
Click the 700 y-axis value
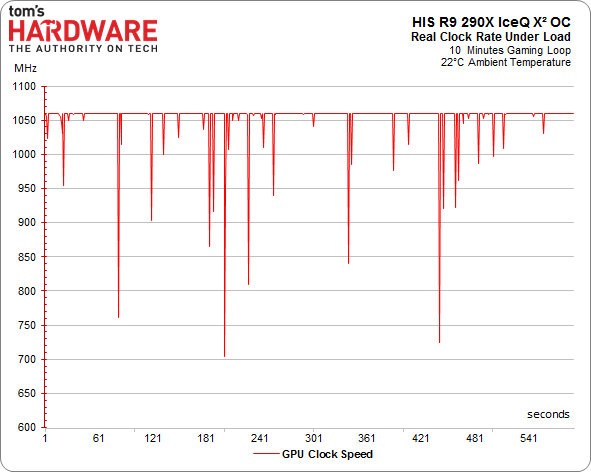pyautogui.click(x=27, y=359)
